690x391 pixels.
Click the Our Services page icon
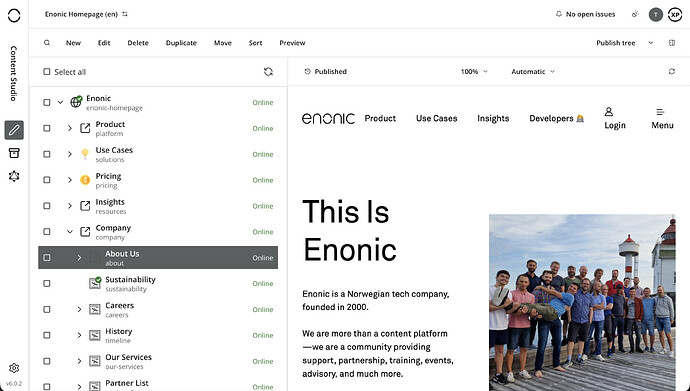coord(95,361)
